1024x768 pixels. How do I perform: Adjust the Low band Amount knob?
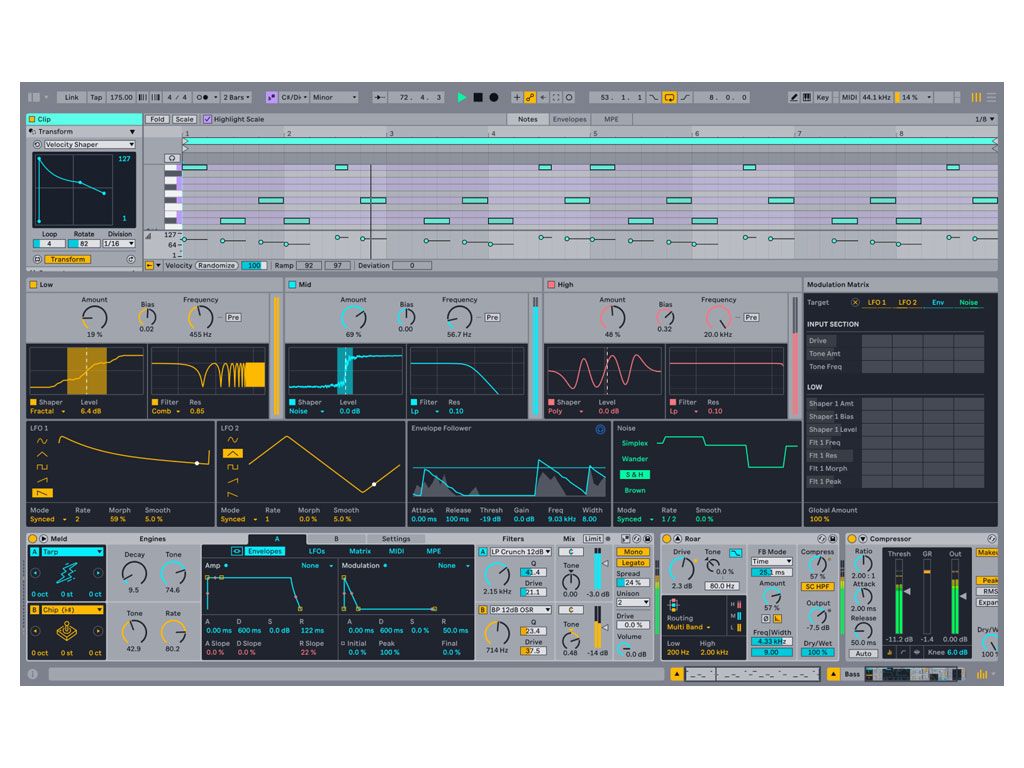pos(94,319)
